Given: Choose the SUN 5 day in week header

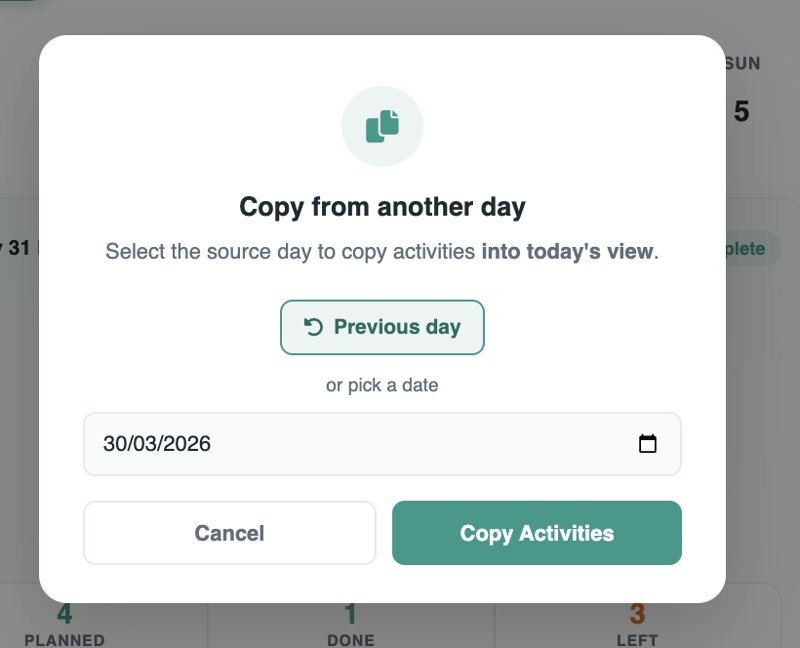Looking at the screenshot, I should pos(741,95).
